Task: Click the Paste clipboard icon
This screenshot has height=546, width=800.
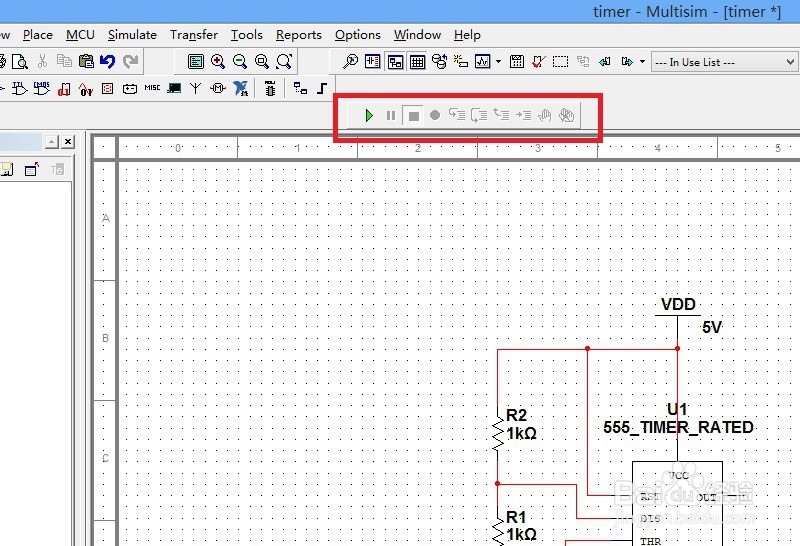Action: click(86, 61)
